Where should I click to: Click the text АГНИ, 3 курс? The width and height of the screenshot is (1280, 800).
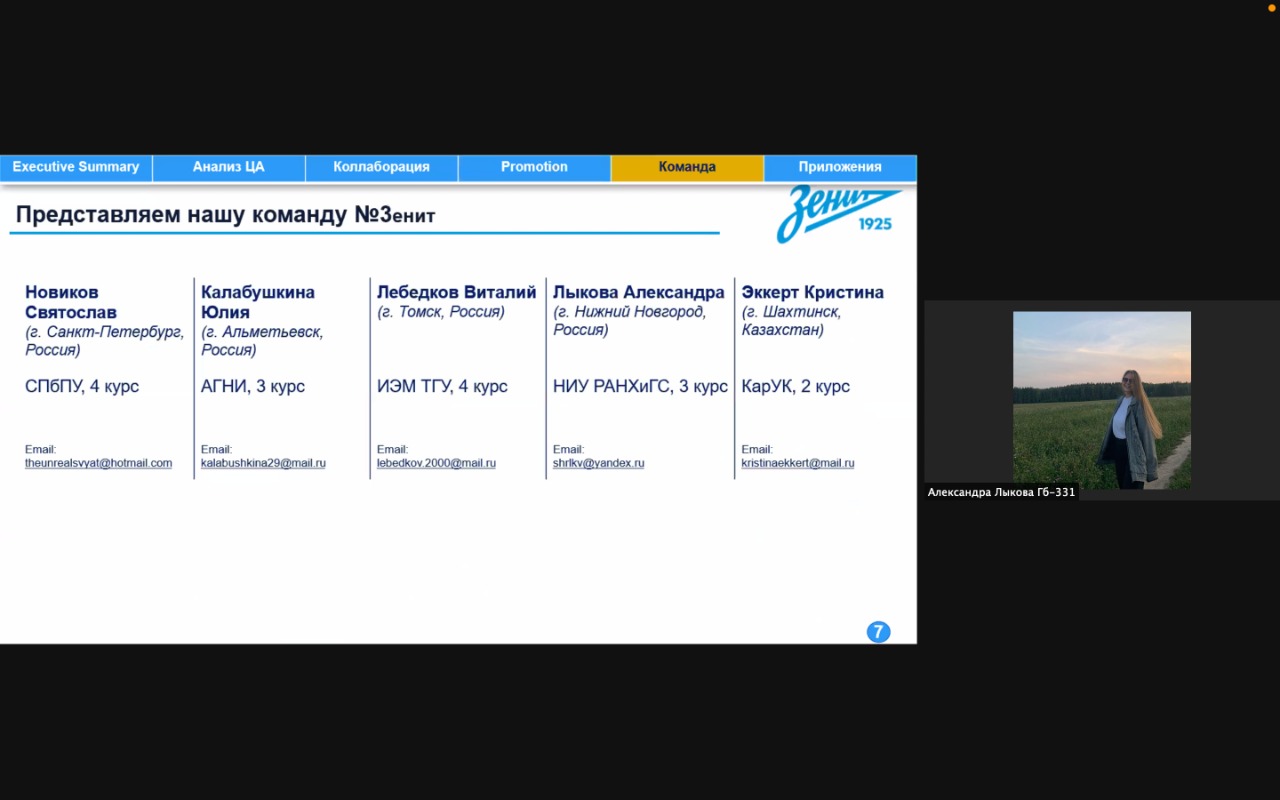[253, 386]
